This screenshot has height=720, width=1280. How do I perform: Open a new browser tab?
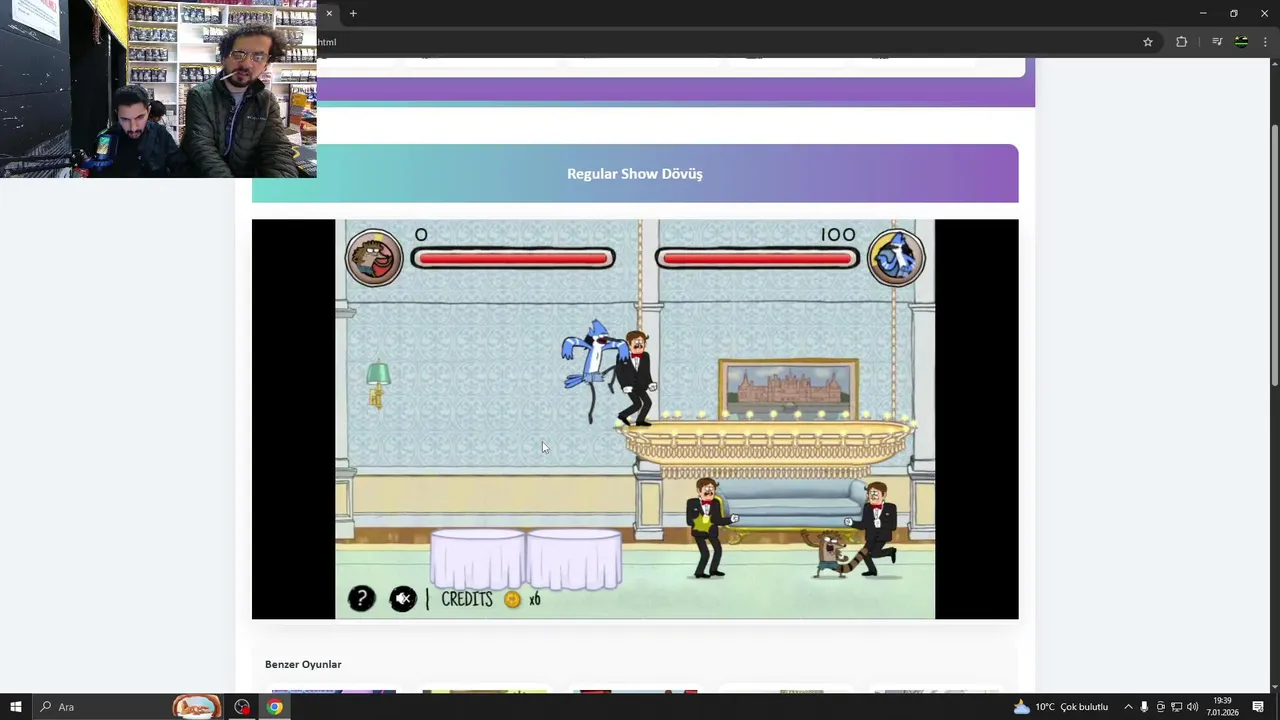(353, 13)
